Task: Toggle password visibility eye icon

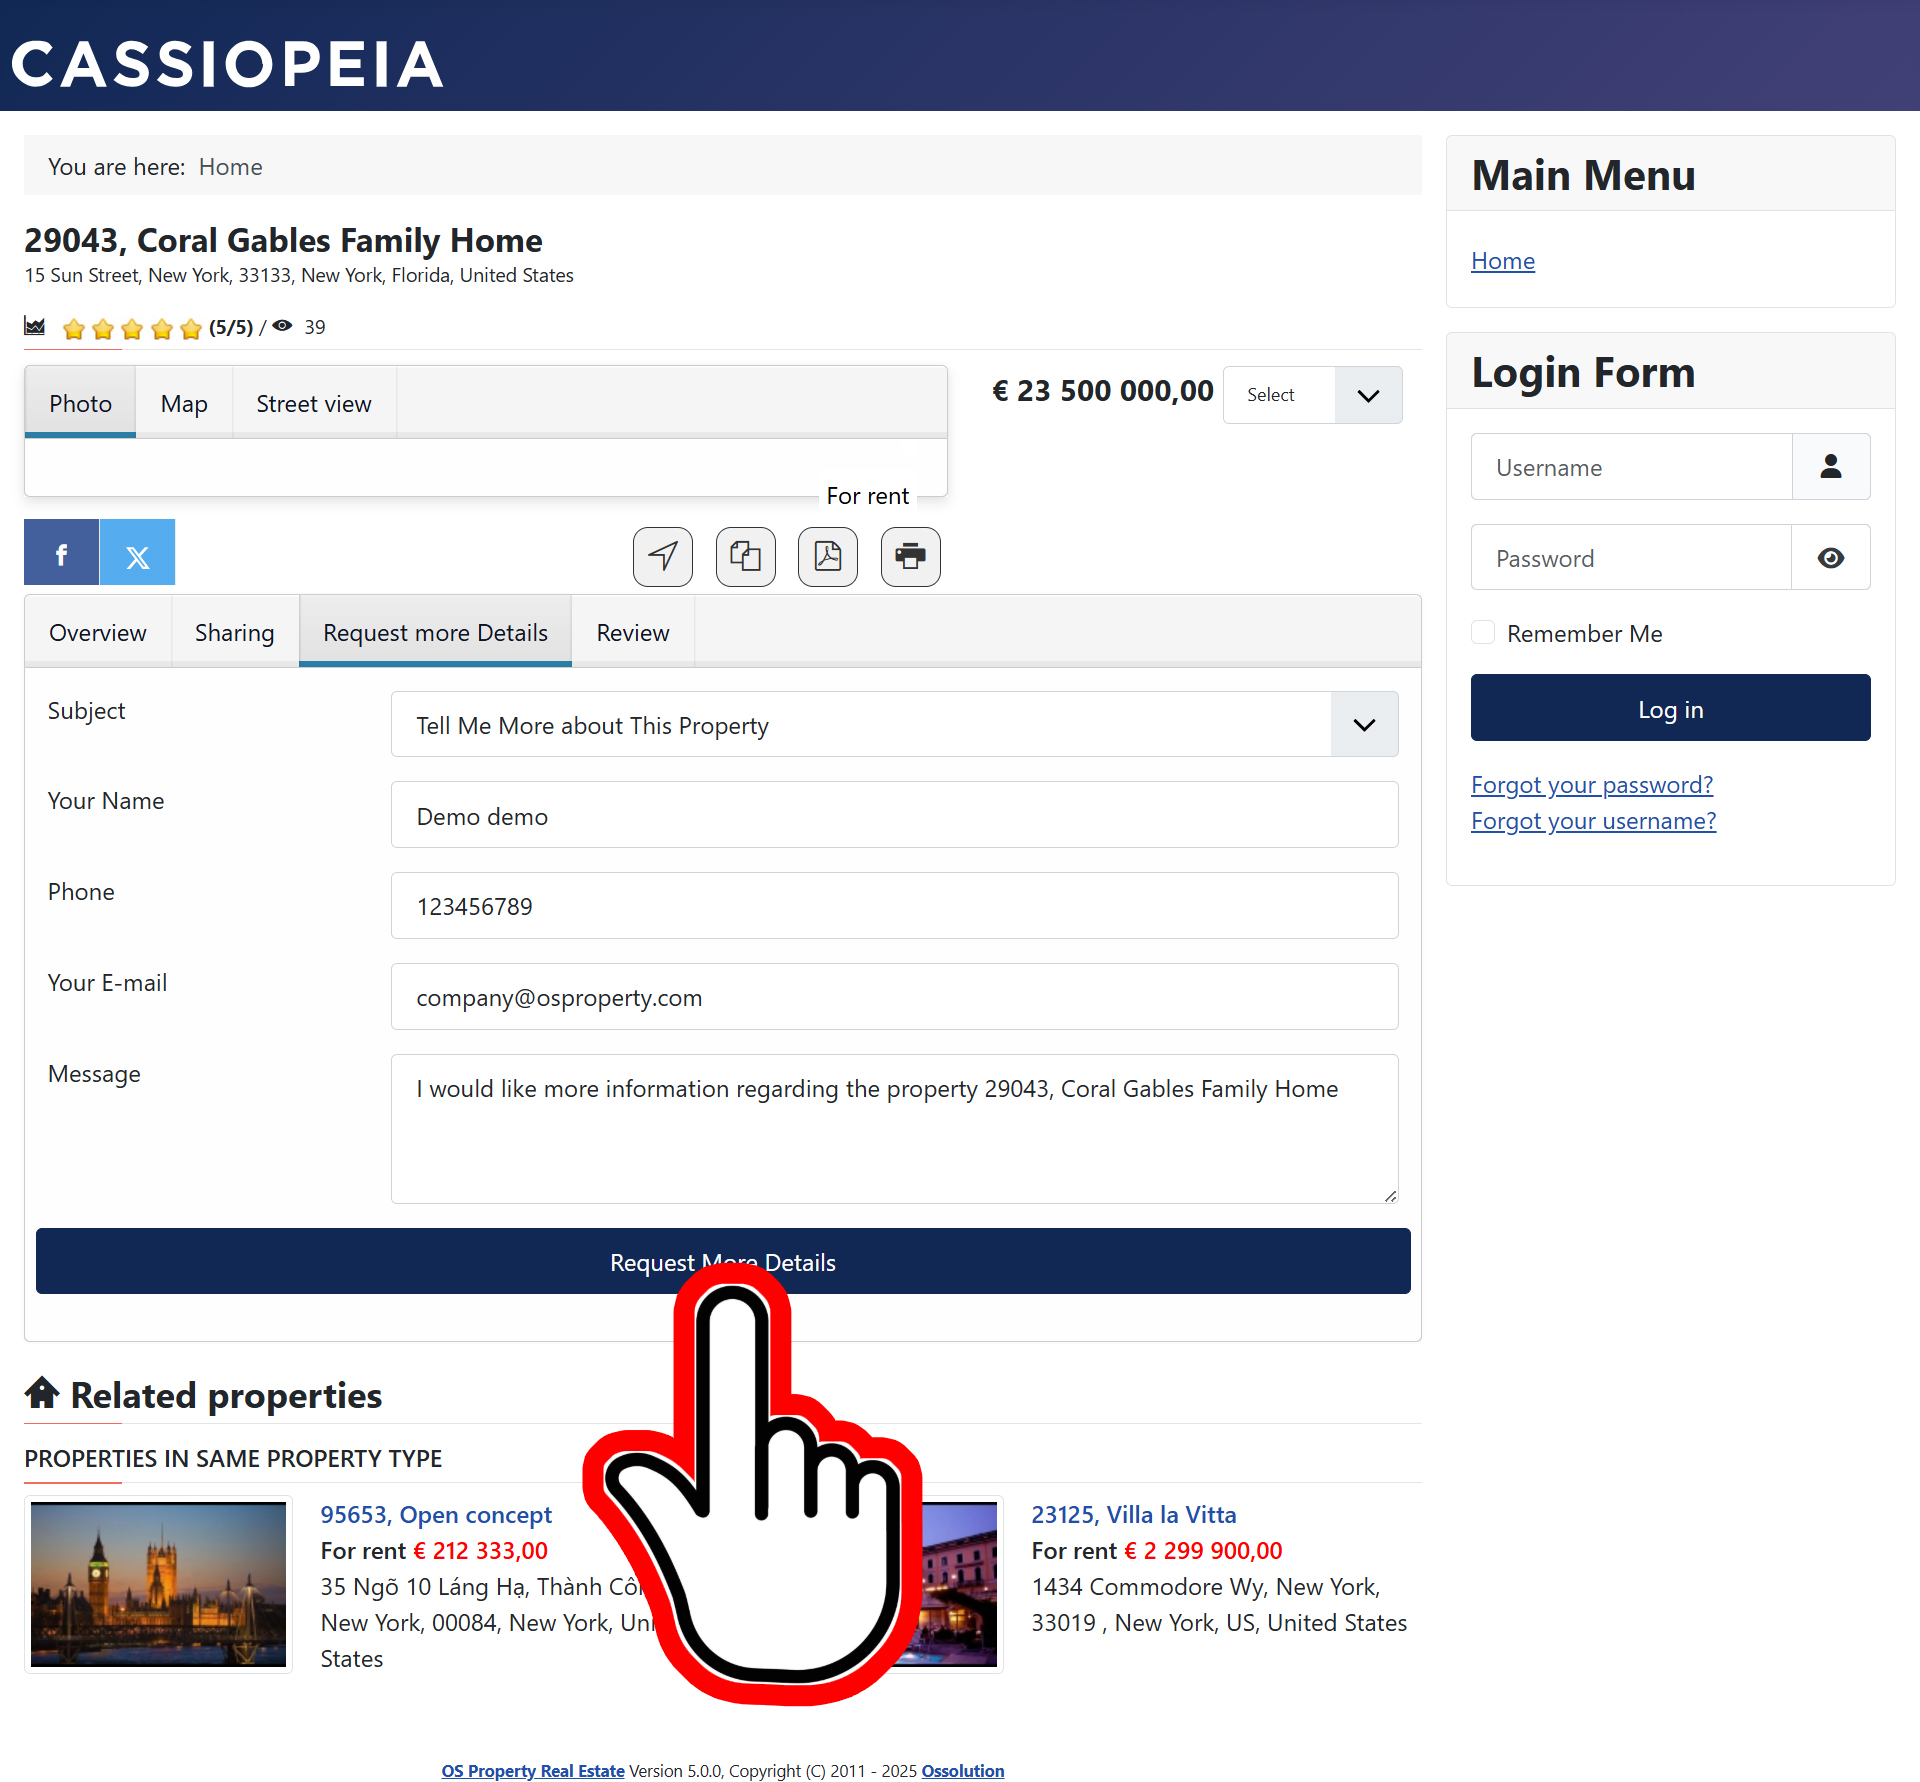Action: tap(1831, 558)
